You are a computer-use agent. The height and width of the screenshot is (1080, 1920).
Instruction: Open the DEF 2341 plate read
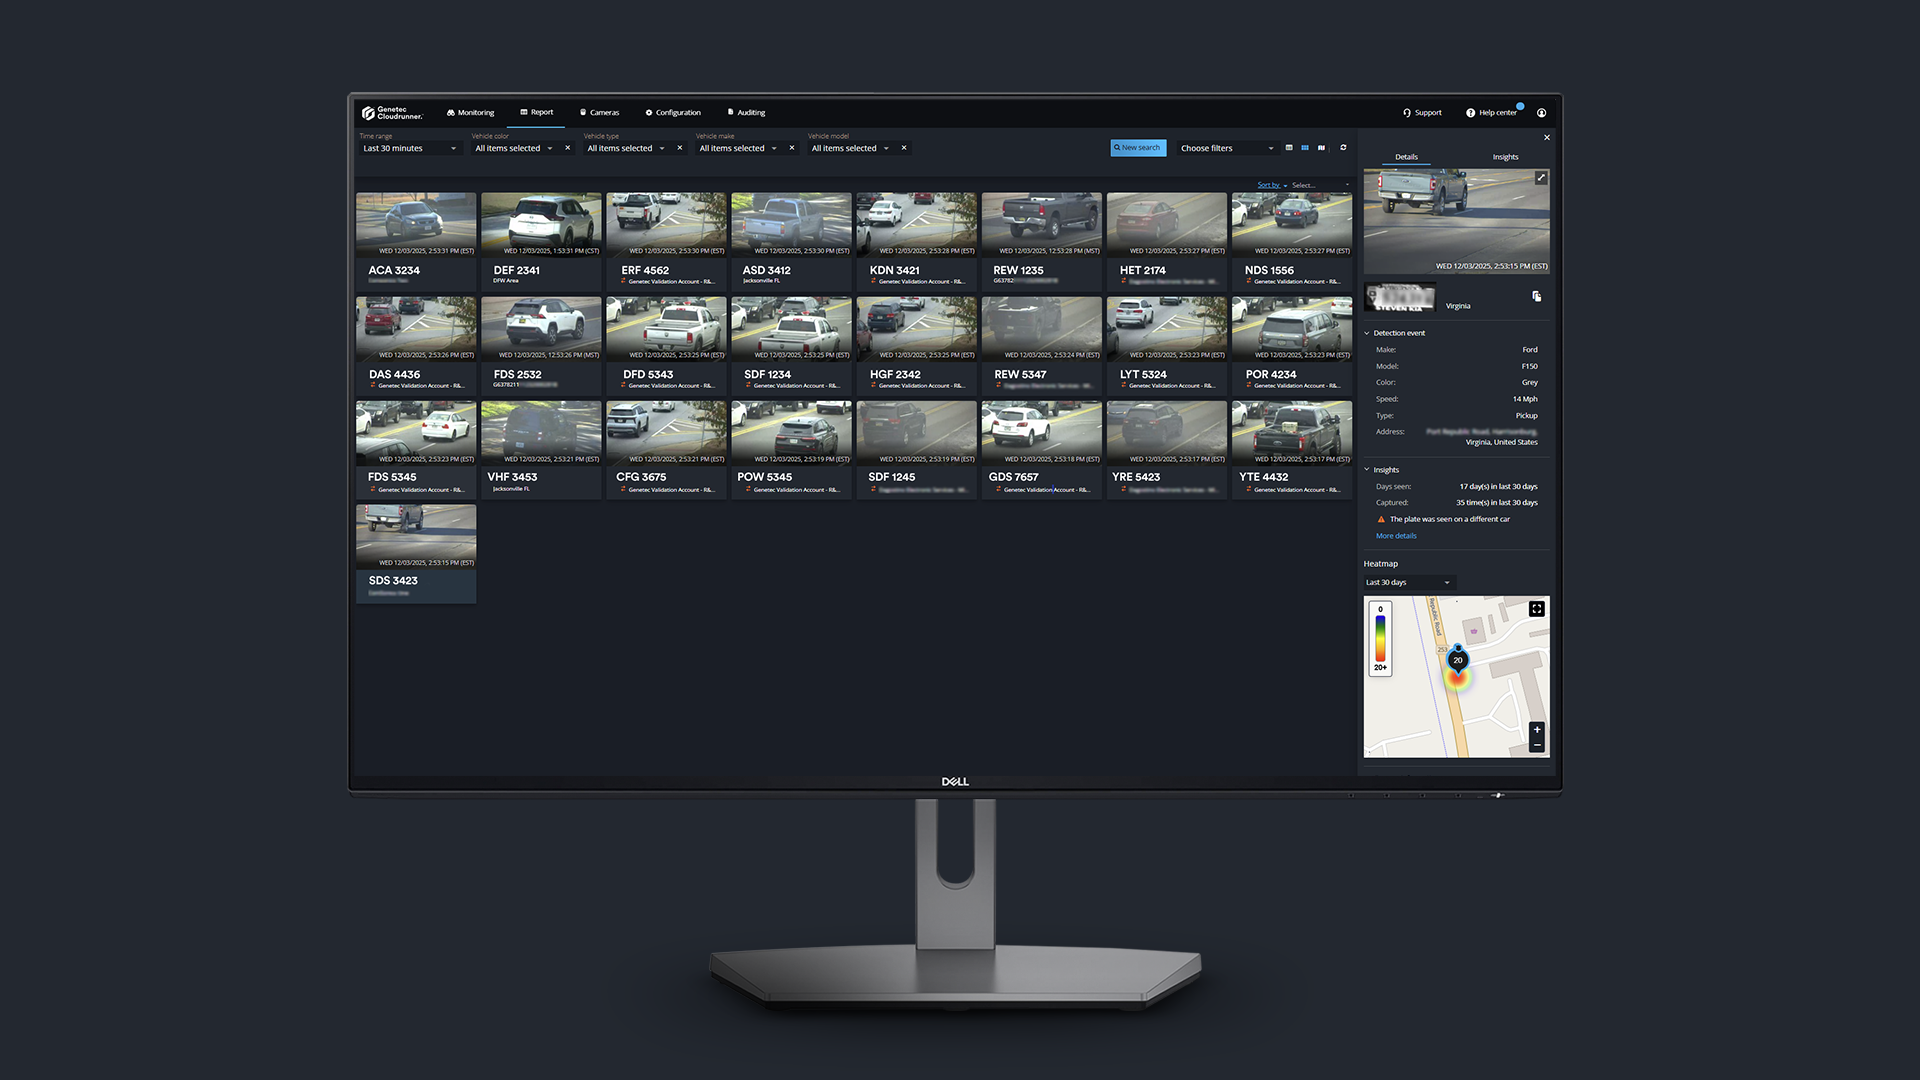(x=541, y=241)
